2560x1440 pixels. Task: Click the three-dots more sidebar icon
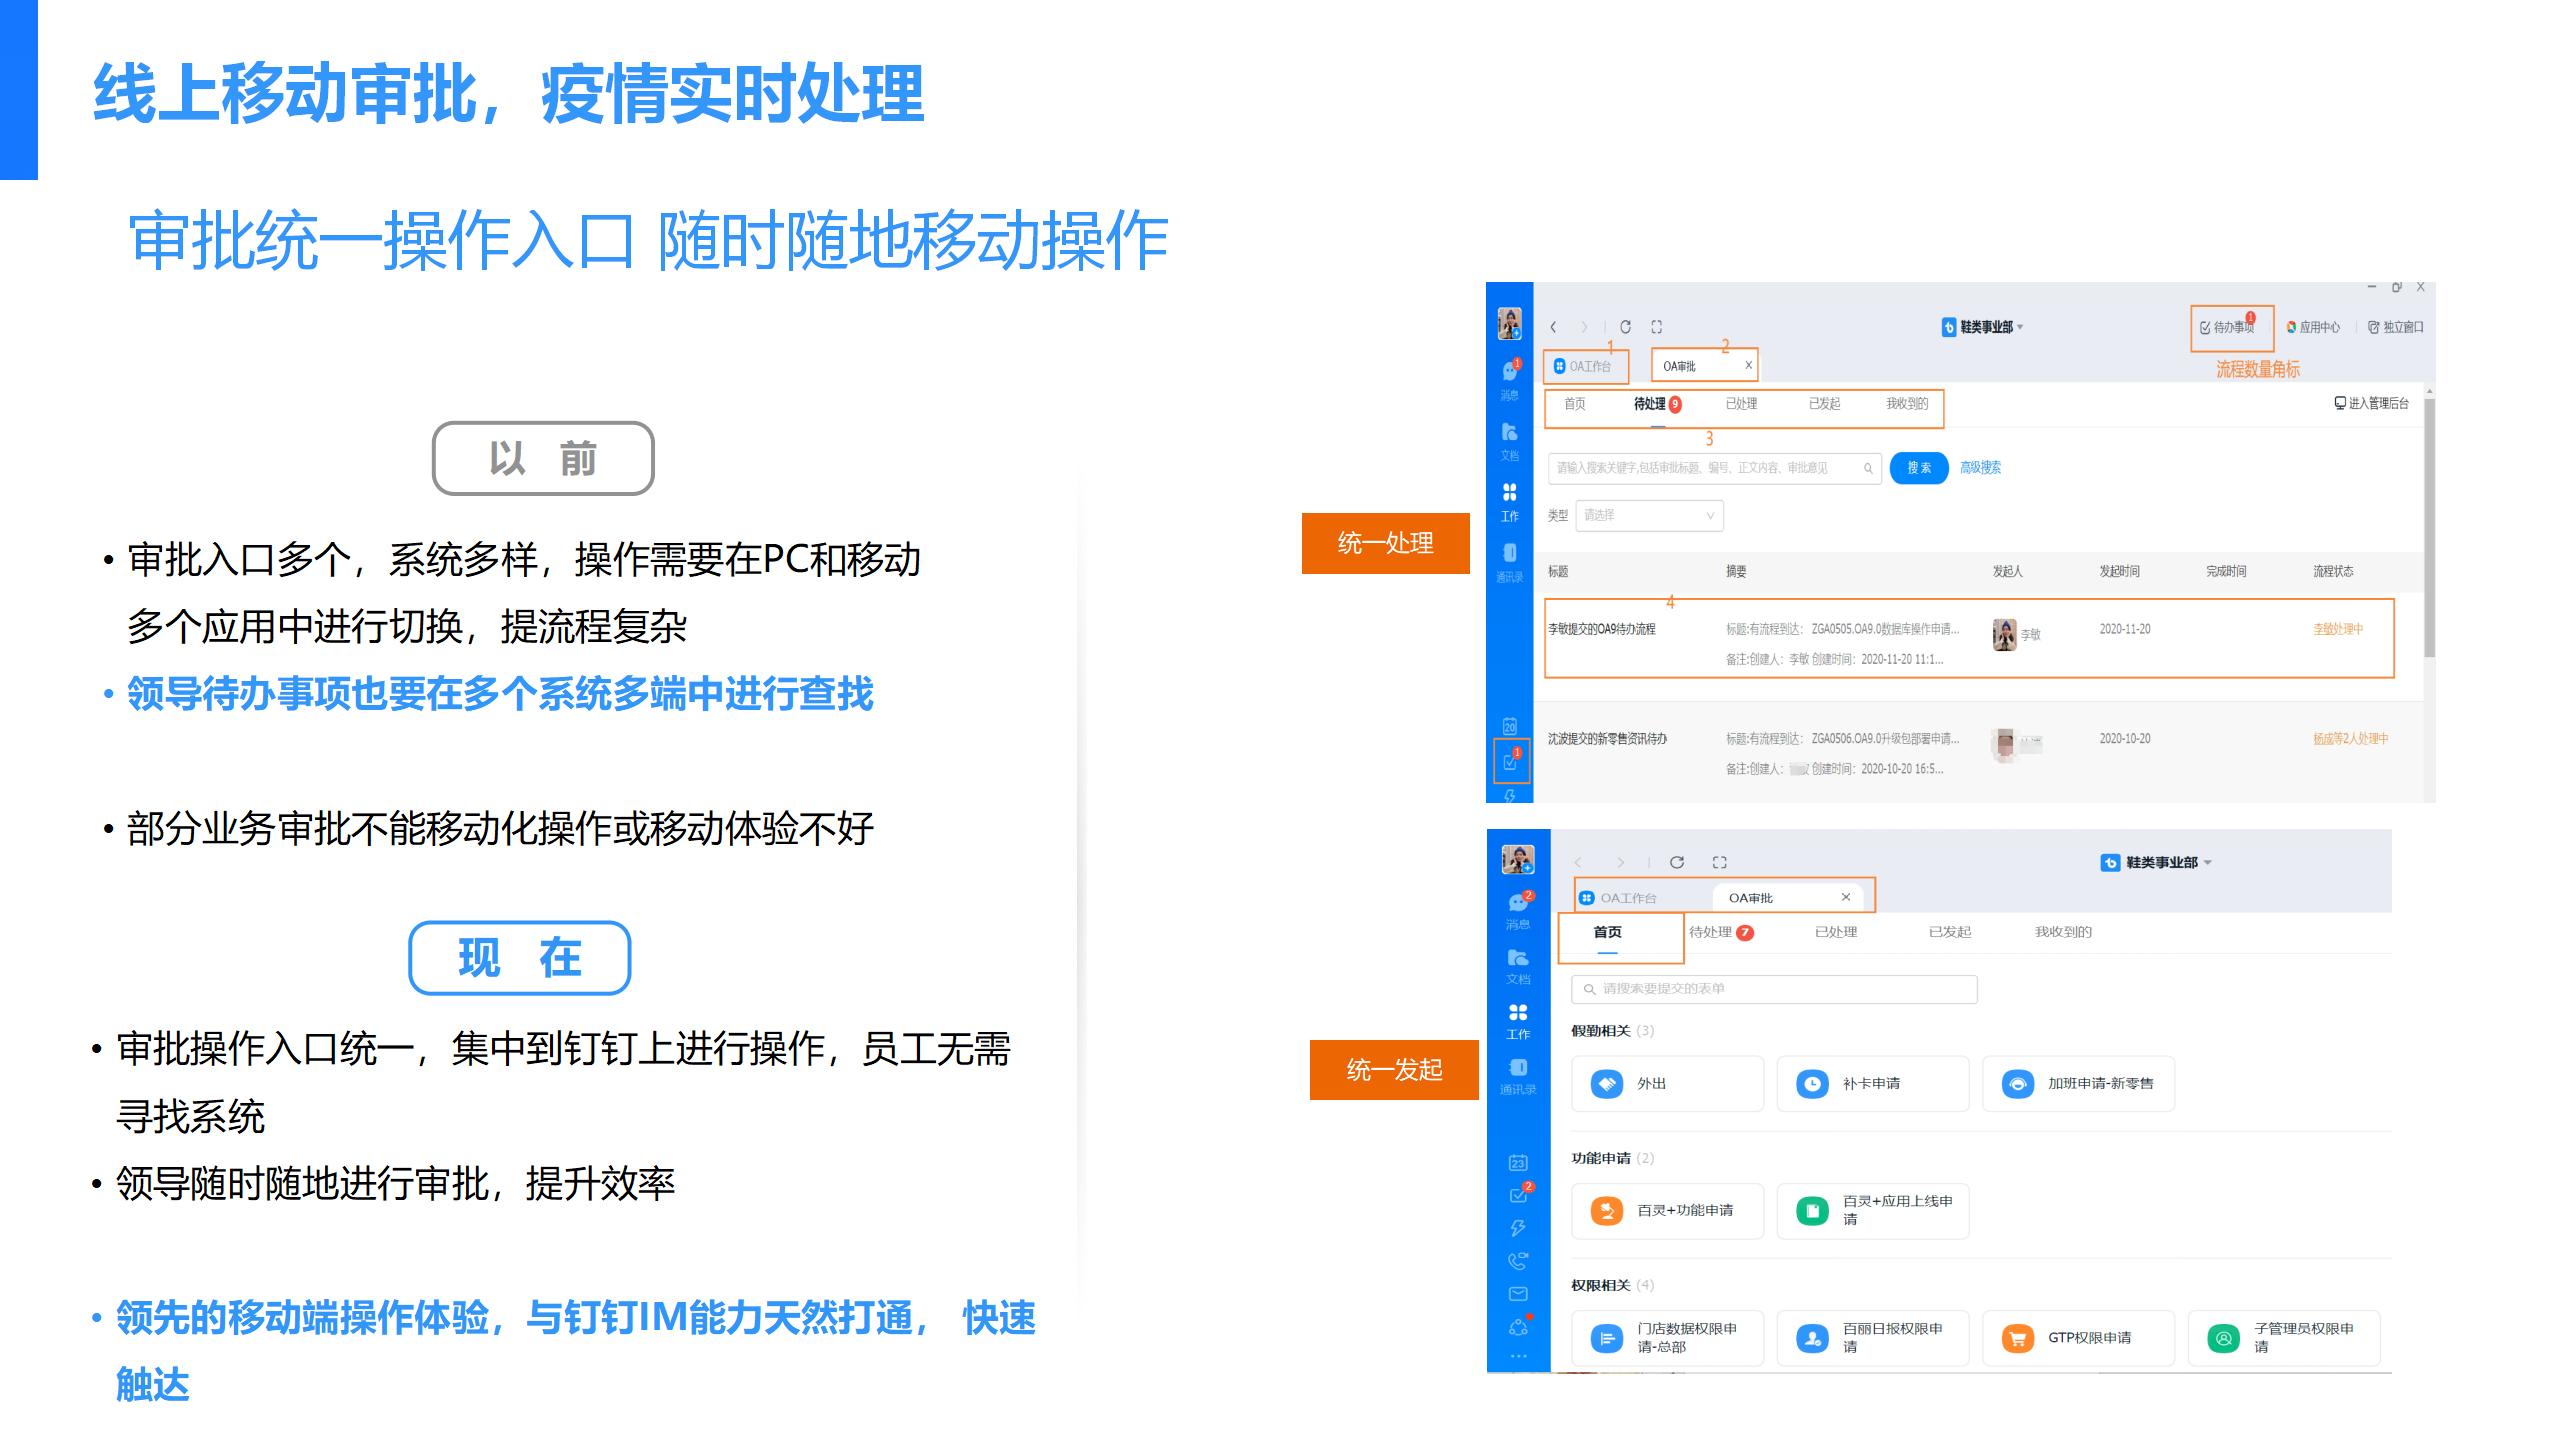1517,1357
